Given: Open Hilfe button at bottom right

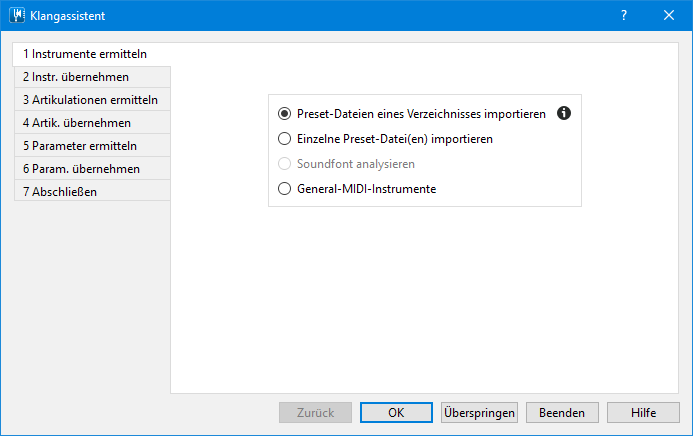Looking at the screenshot, I should pyautogui.click(x=643, y=413).
